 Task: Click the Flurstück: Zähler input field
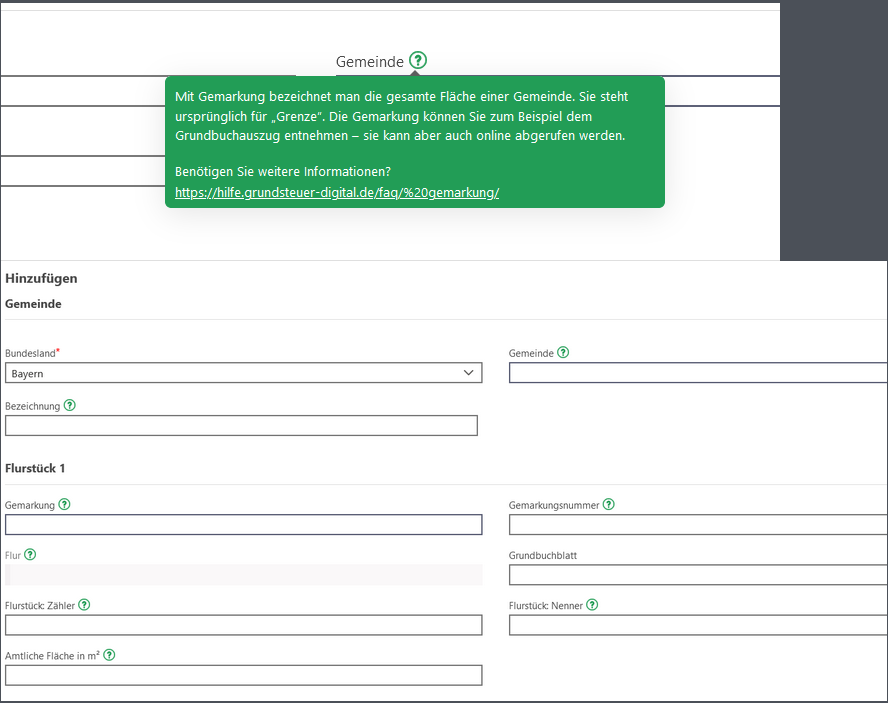point(244,625)
